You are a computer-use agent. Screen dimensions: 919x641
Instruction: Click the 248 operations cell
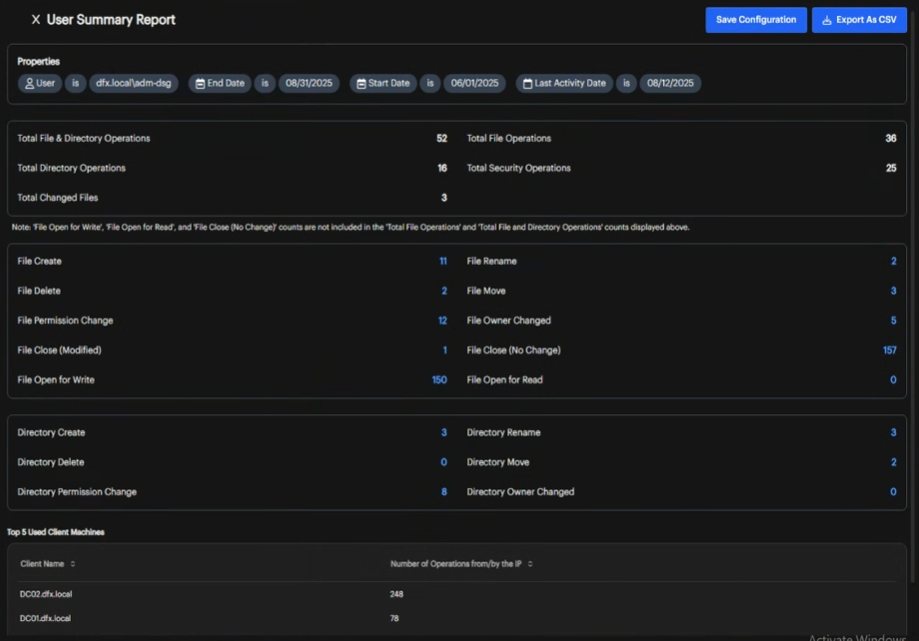(x=397, y=594)
